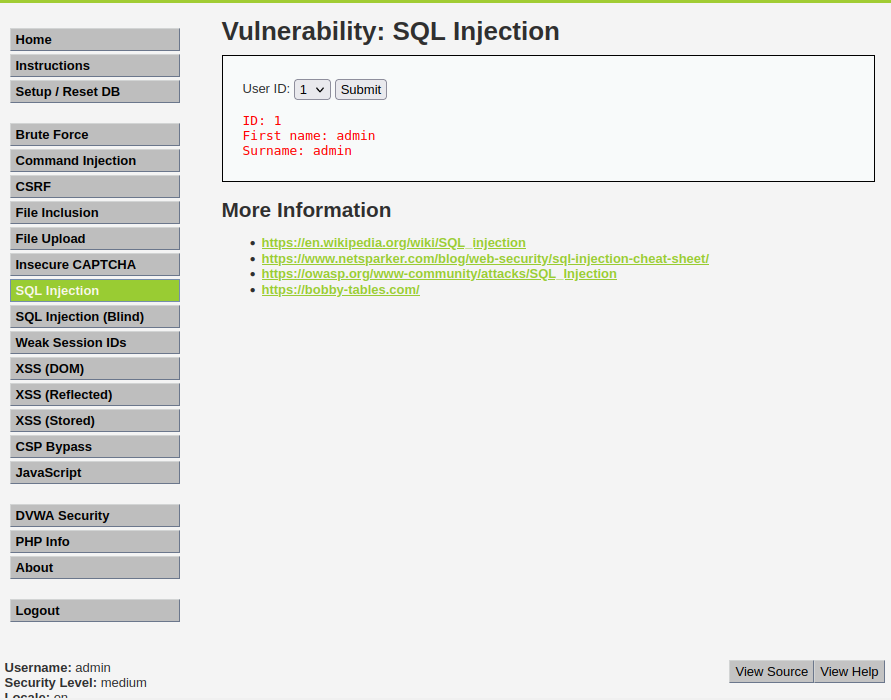Click the OWASP SQL Injection link
Screen dimensions: 891x700
click(436, 274)
